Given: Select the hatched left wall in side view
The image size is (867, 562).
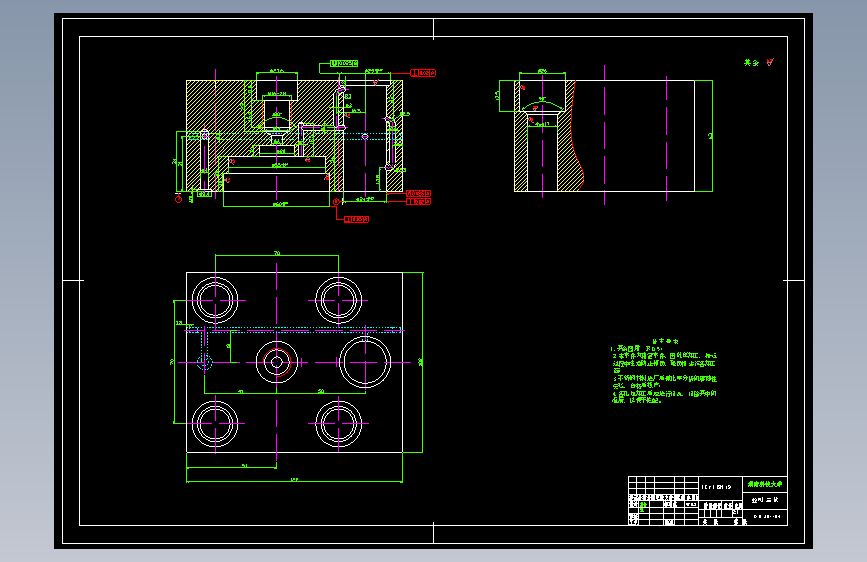Looking at the screenshot, I should (521, 152).
